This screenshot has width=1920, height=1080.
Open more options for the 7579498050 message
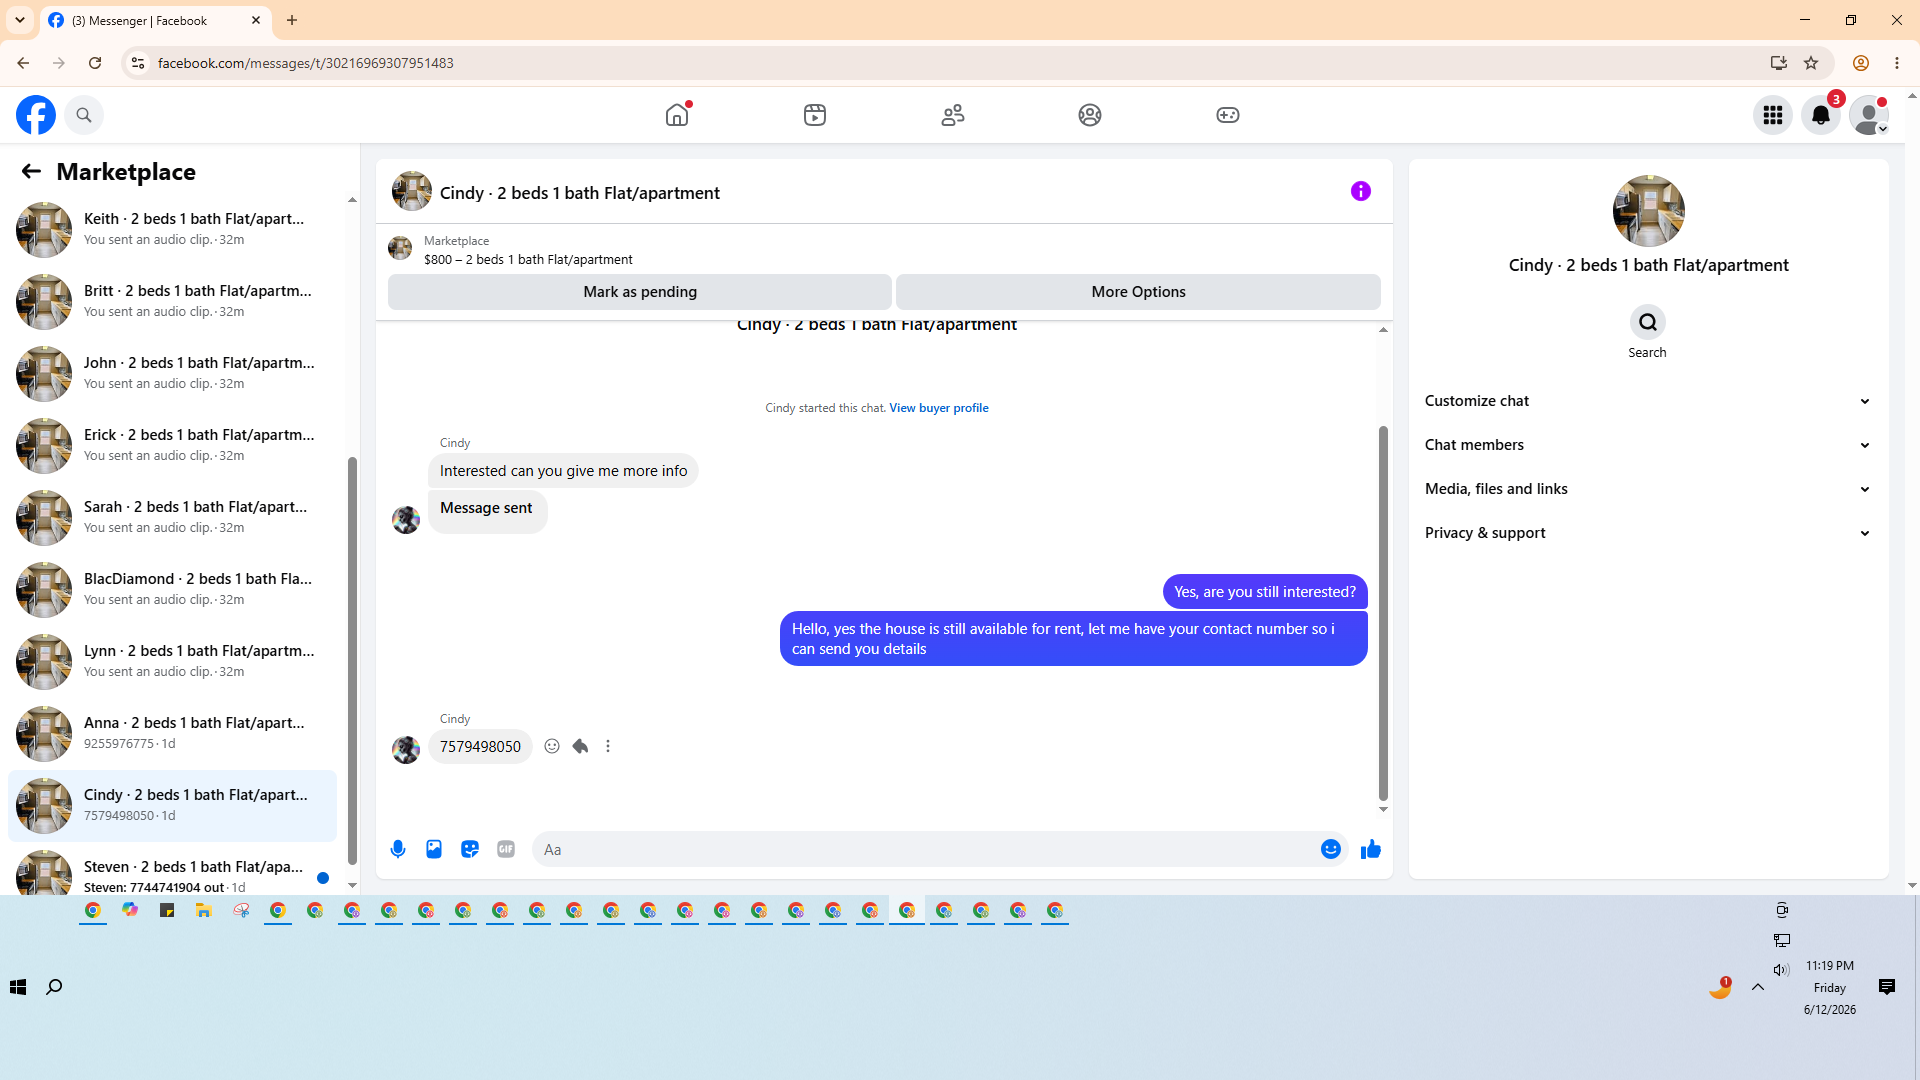coord(608,746)
